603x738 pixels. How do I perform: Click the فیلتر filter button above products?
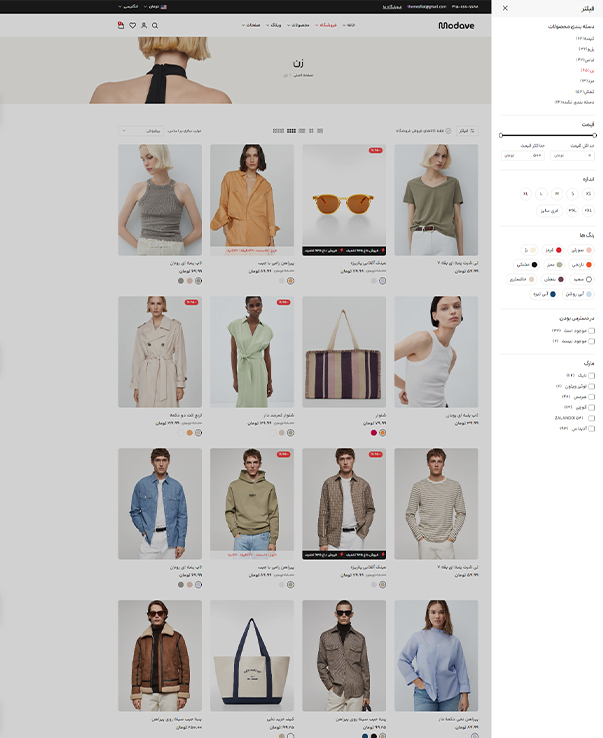(x=467, y=131)
